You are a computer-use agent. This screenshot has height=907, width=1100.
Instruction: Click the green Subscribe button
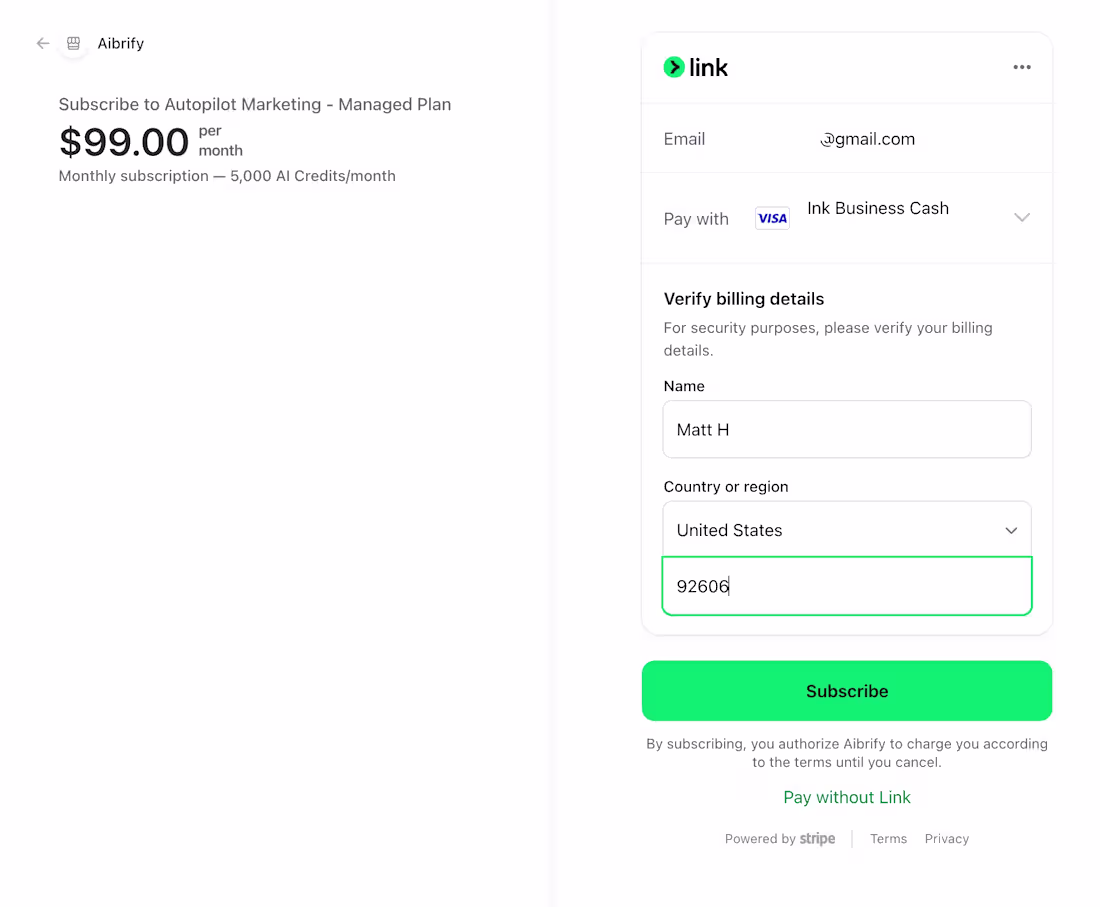pos(847,691)
